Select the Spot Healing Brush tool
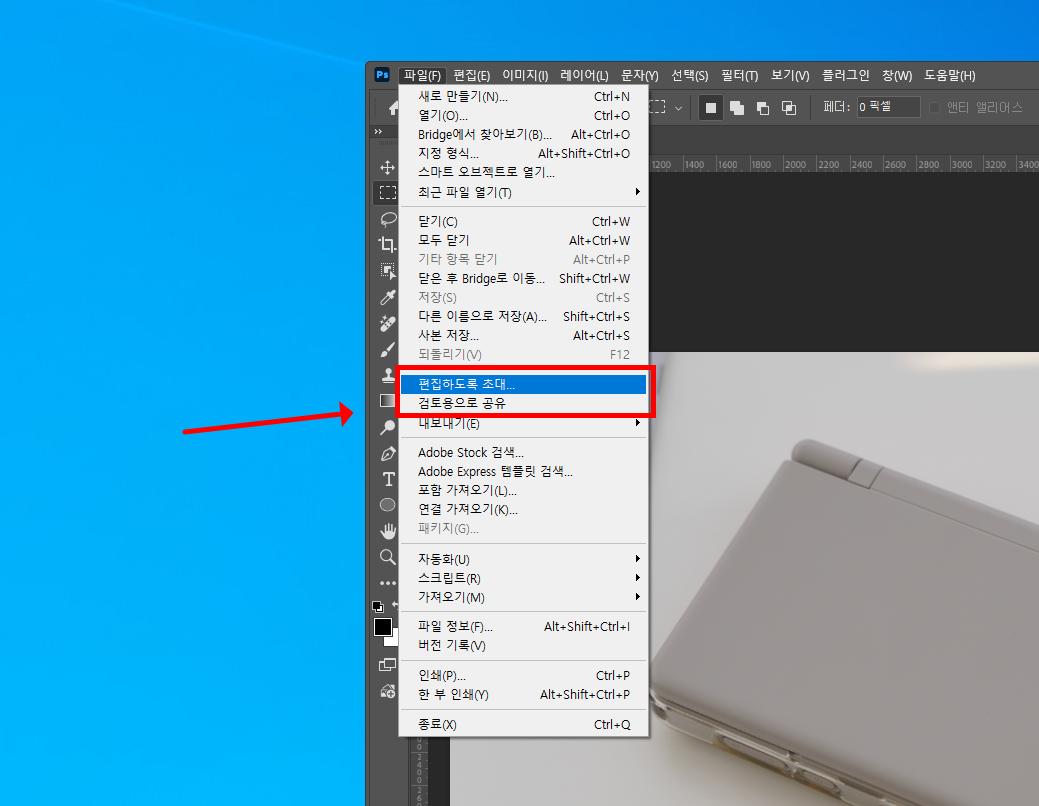Viewport: 1039px width, 806px height. [x=388, y=323]
